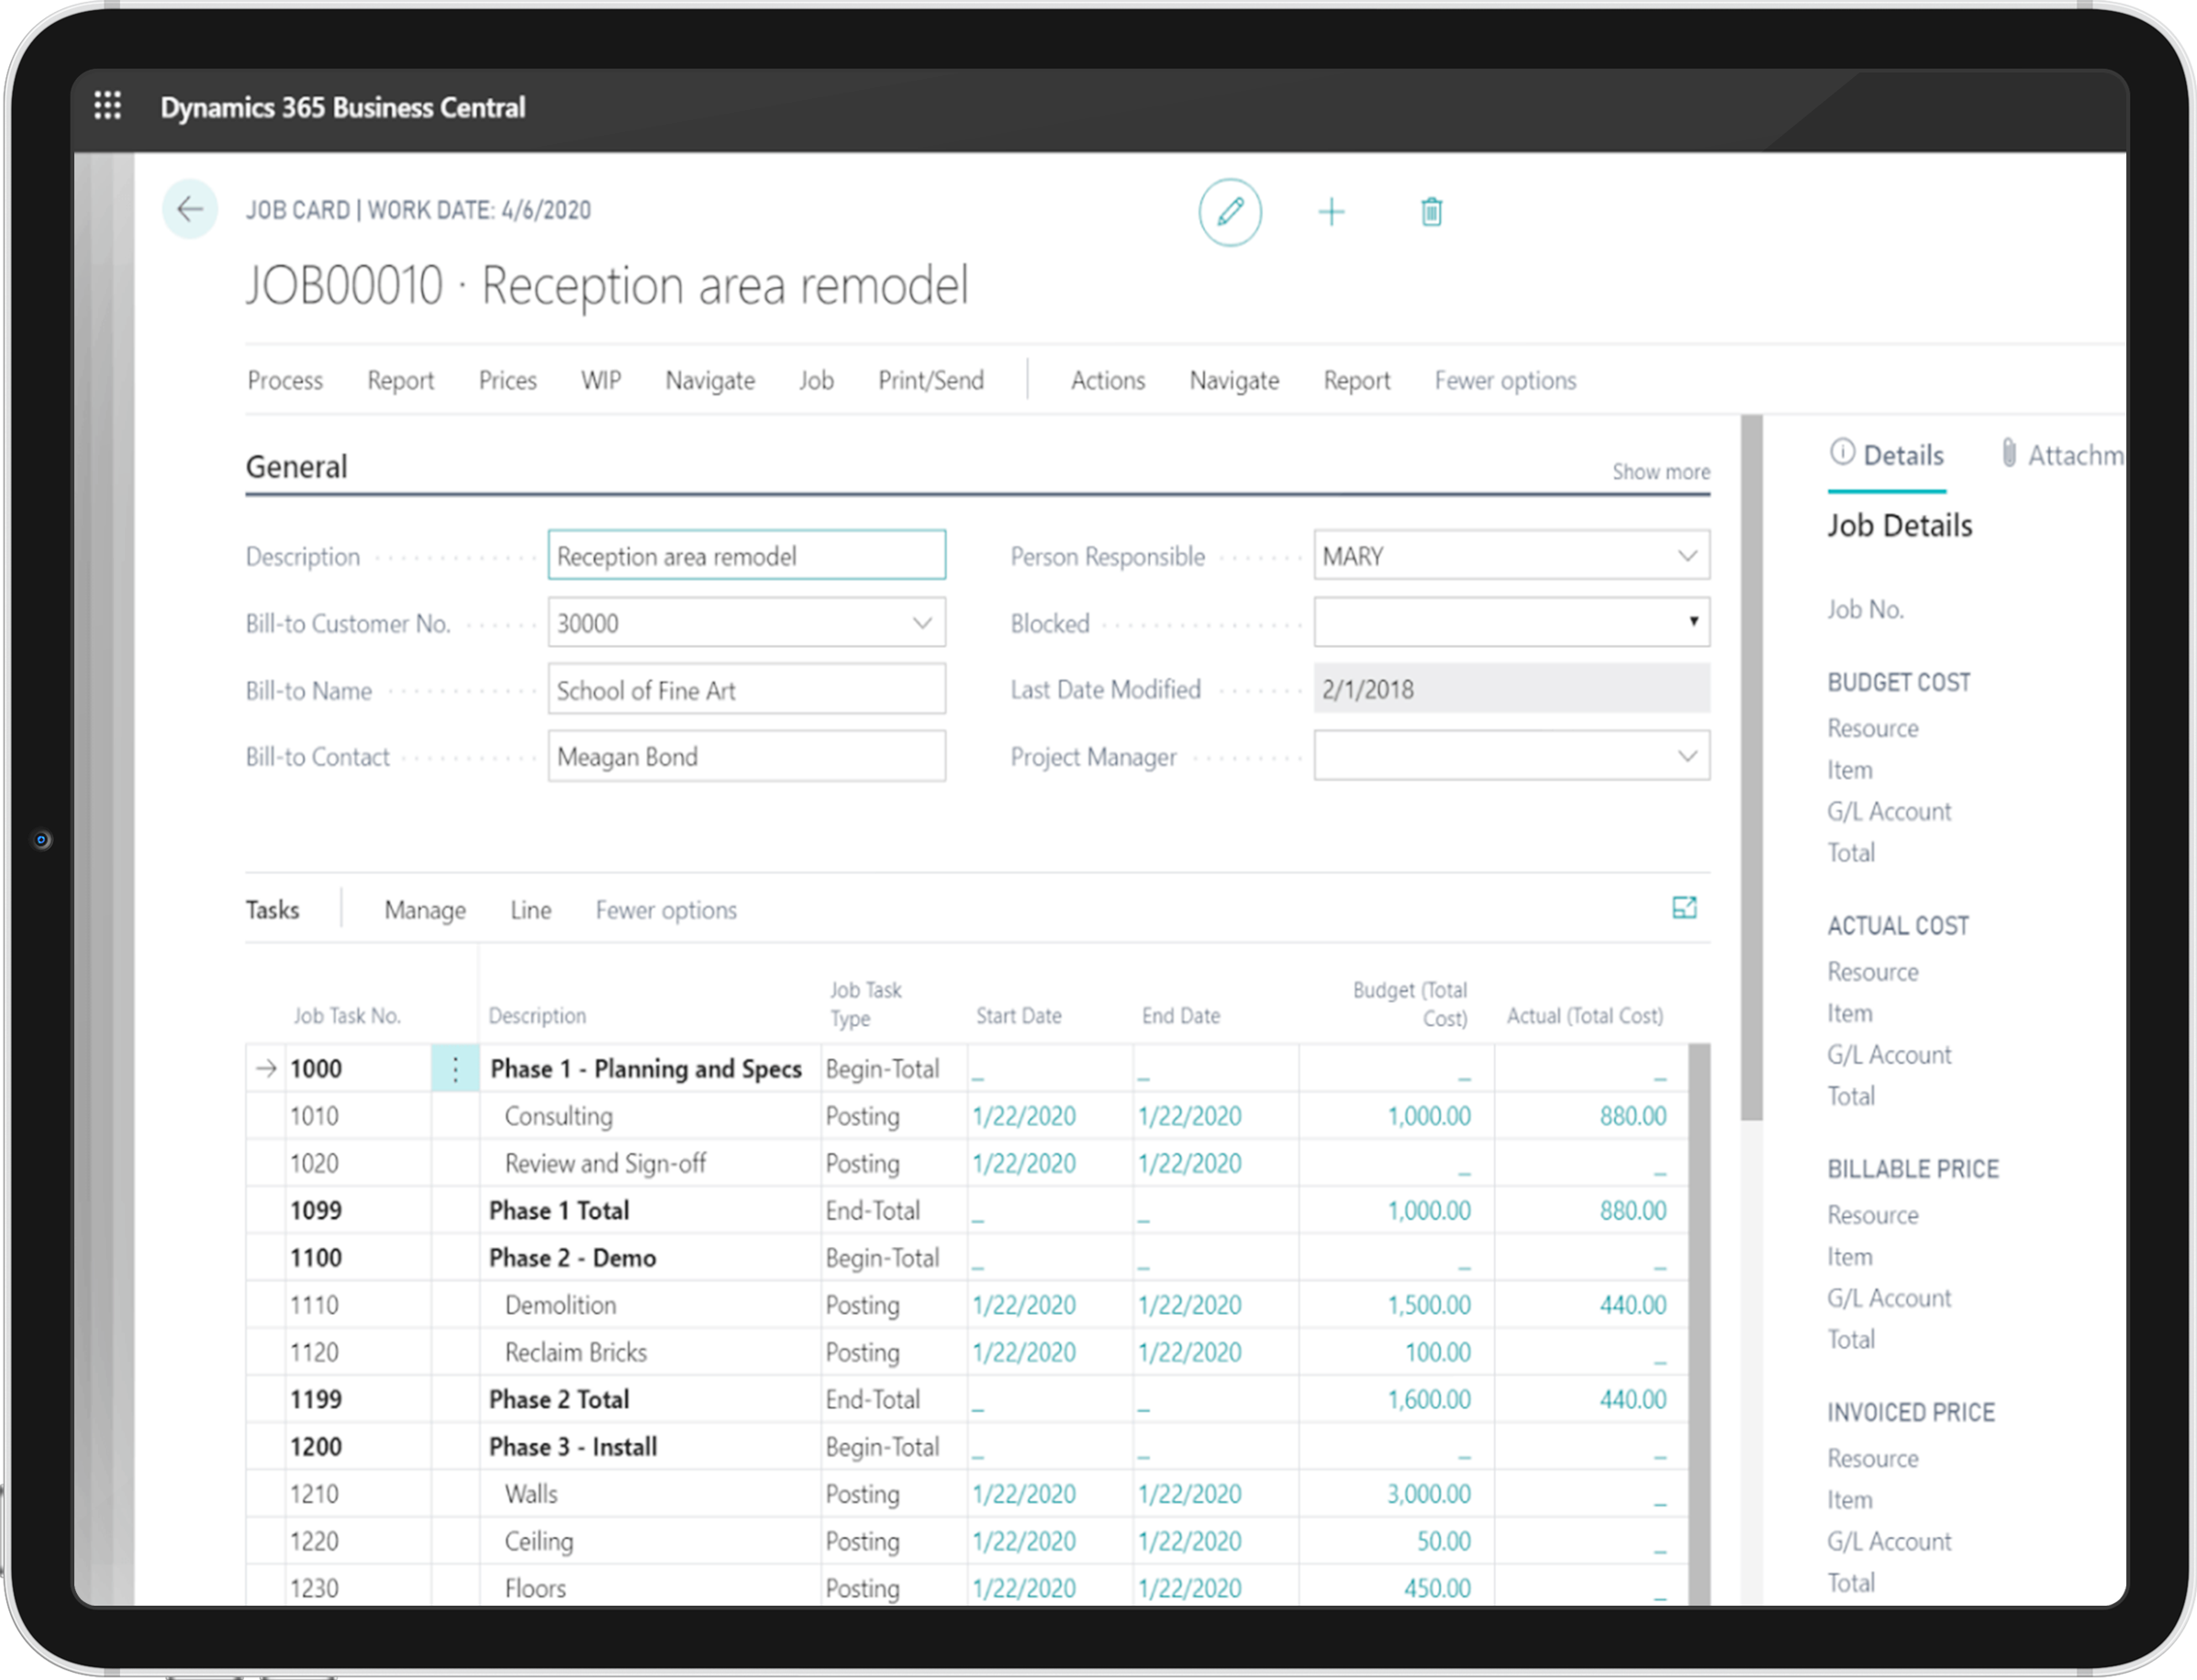The height and width of the screenshot is (1680, 2197).
Task: Select the Phase 2 - Demo row
Action: [x=967, y=1257]
